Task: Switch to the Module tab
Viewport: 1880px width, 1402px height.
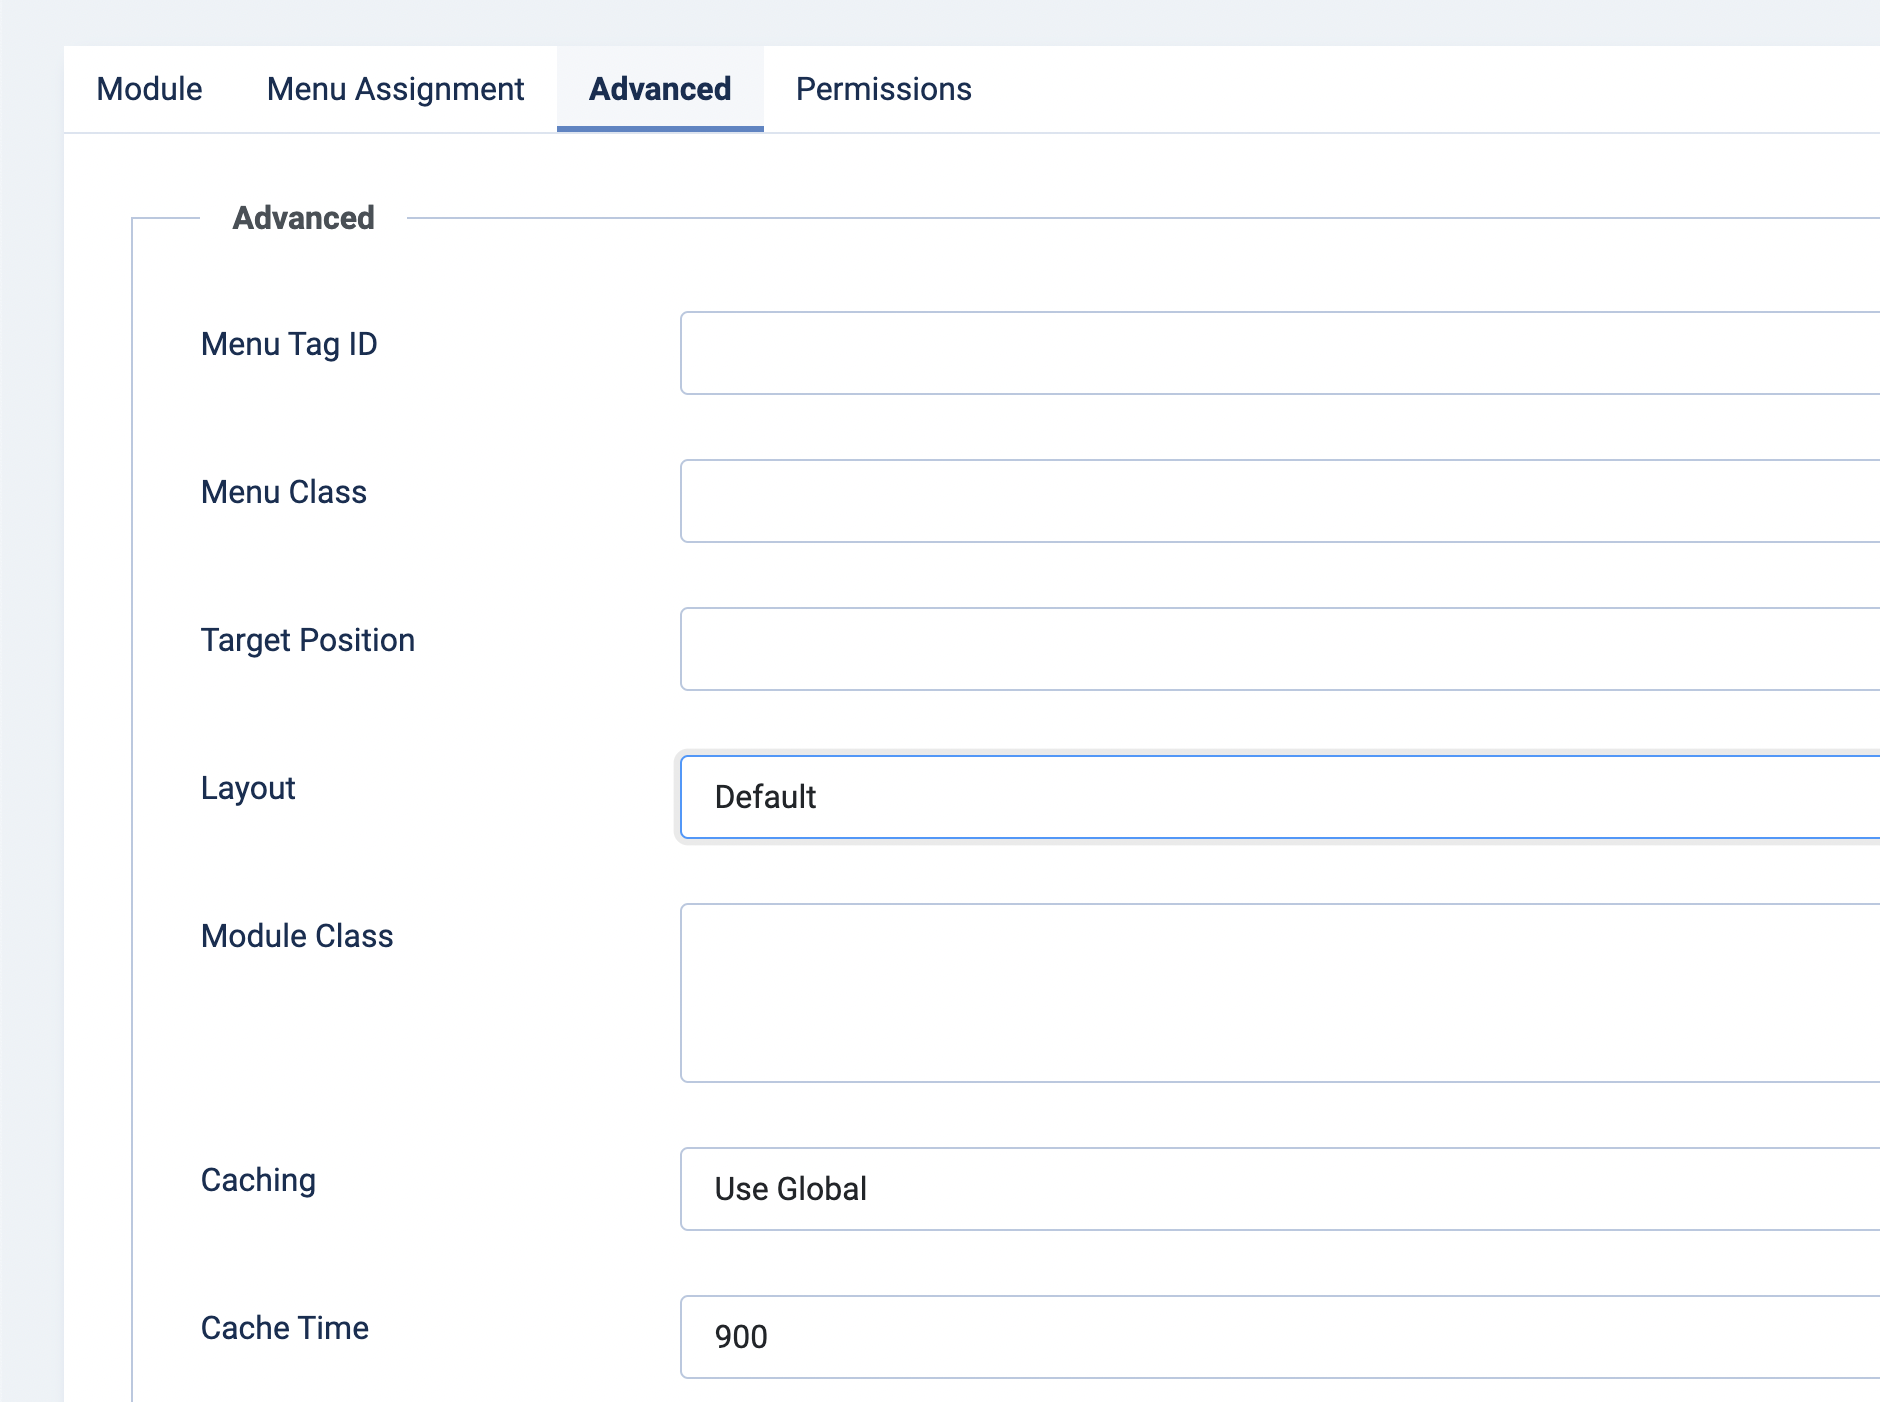Action: tap(149, 89)
